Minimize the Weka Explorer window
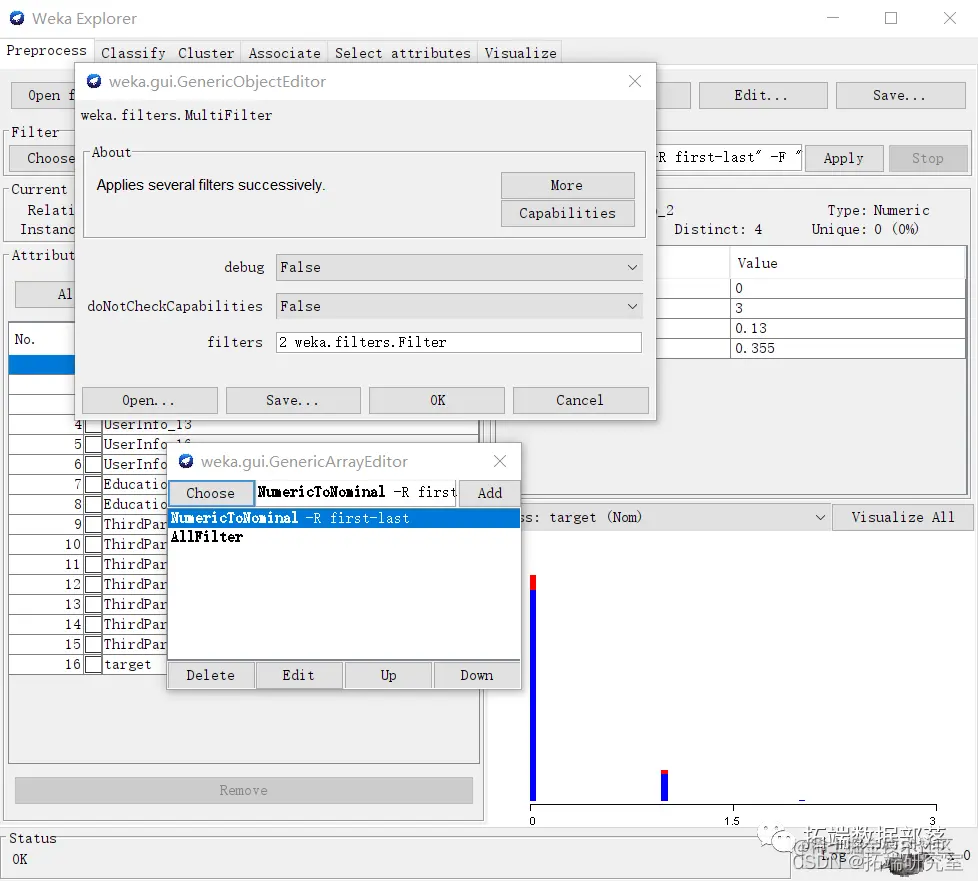The height and width of the screenshot is (881, 978). click(833, 18)
